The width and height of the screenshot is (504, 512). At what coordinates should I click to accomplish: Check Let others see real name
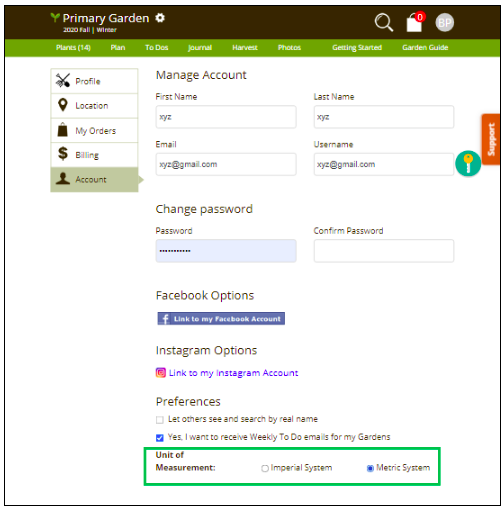pos(160,420)
